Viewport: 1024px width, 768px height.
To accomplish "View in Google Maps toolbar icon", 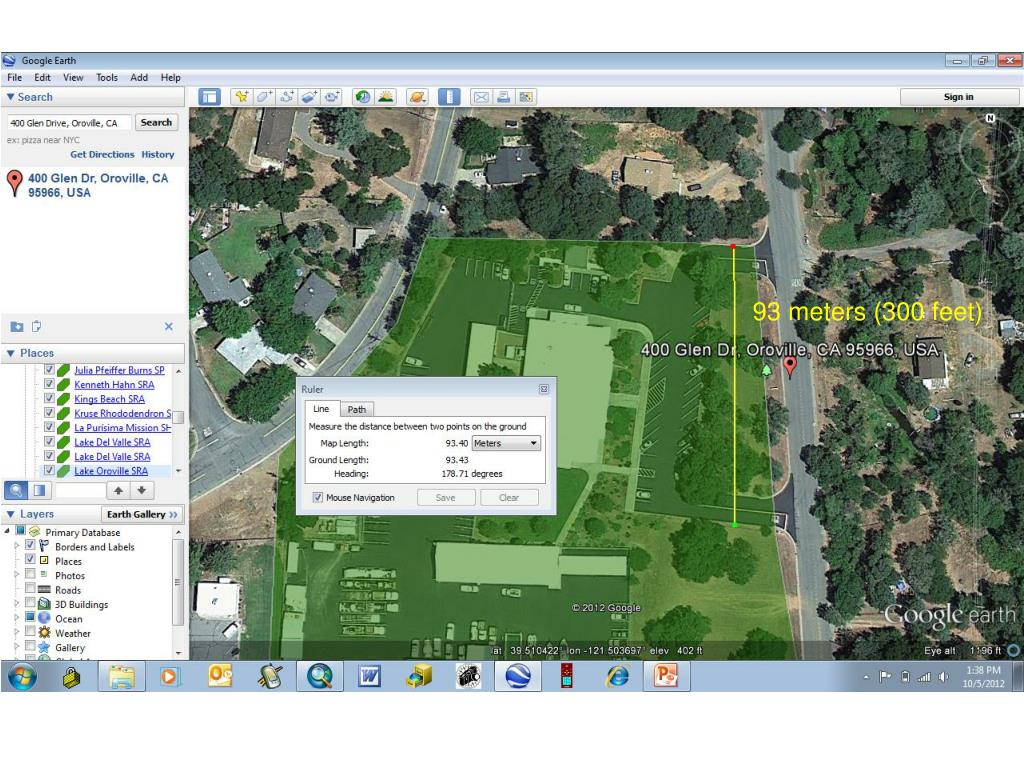I will click(526, 97).
